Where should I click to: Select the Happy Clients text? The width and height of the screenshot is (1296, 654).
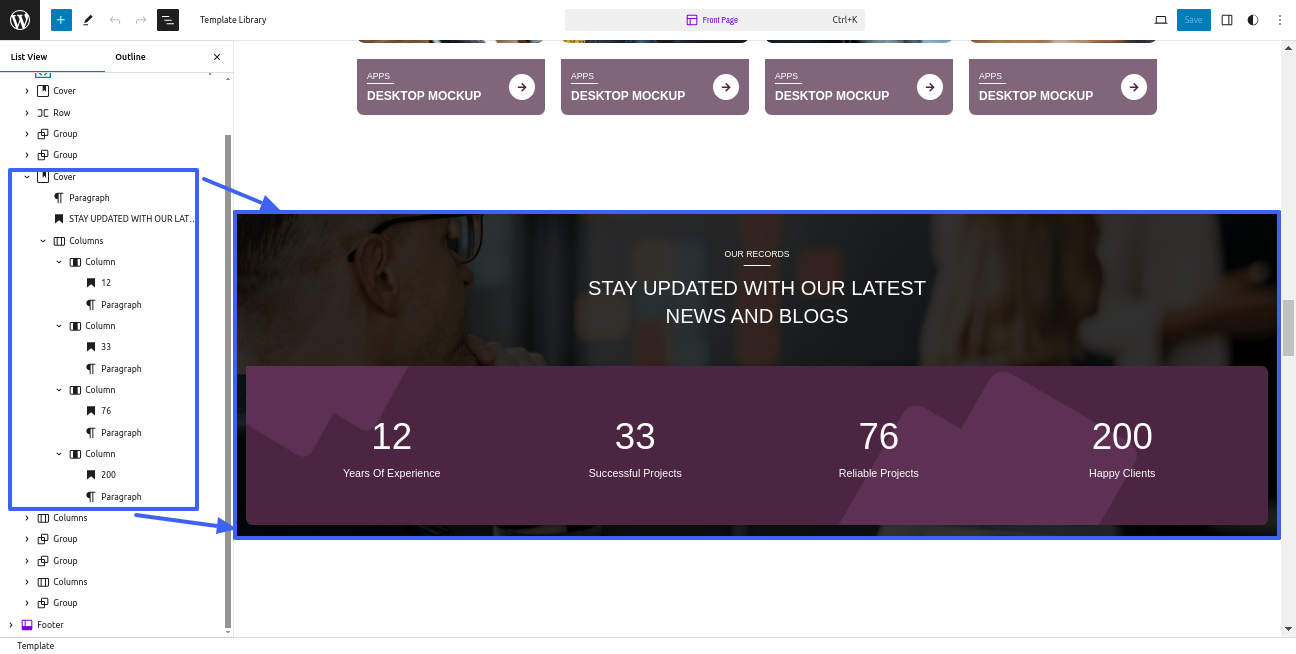coord(1122,473)
